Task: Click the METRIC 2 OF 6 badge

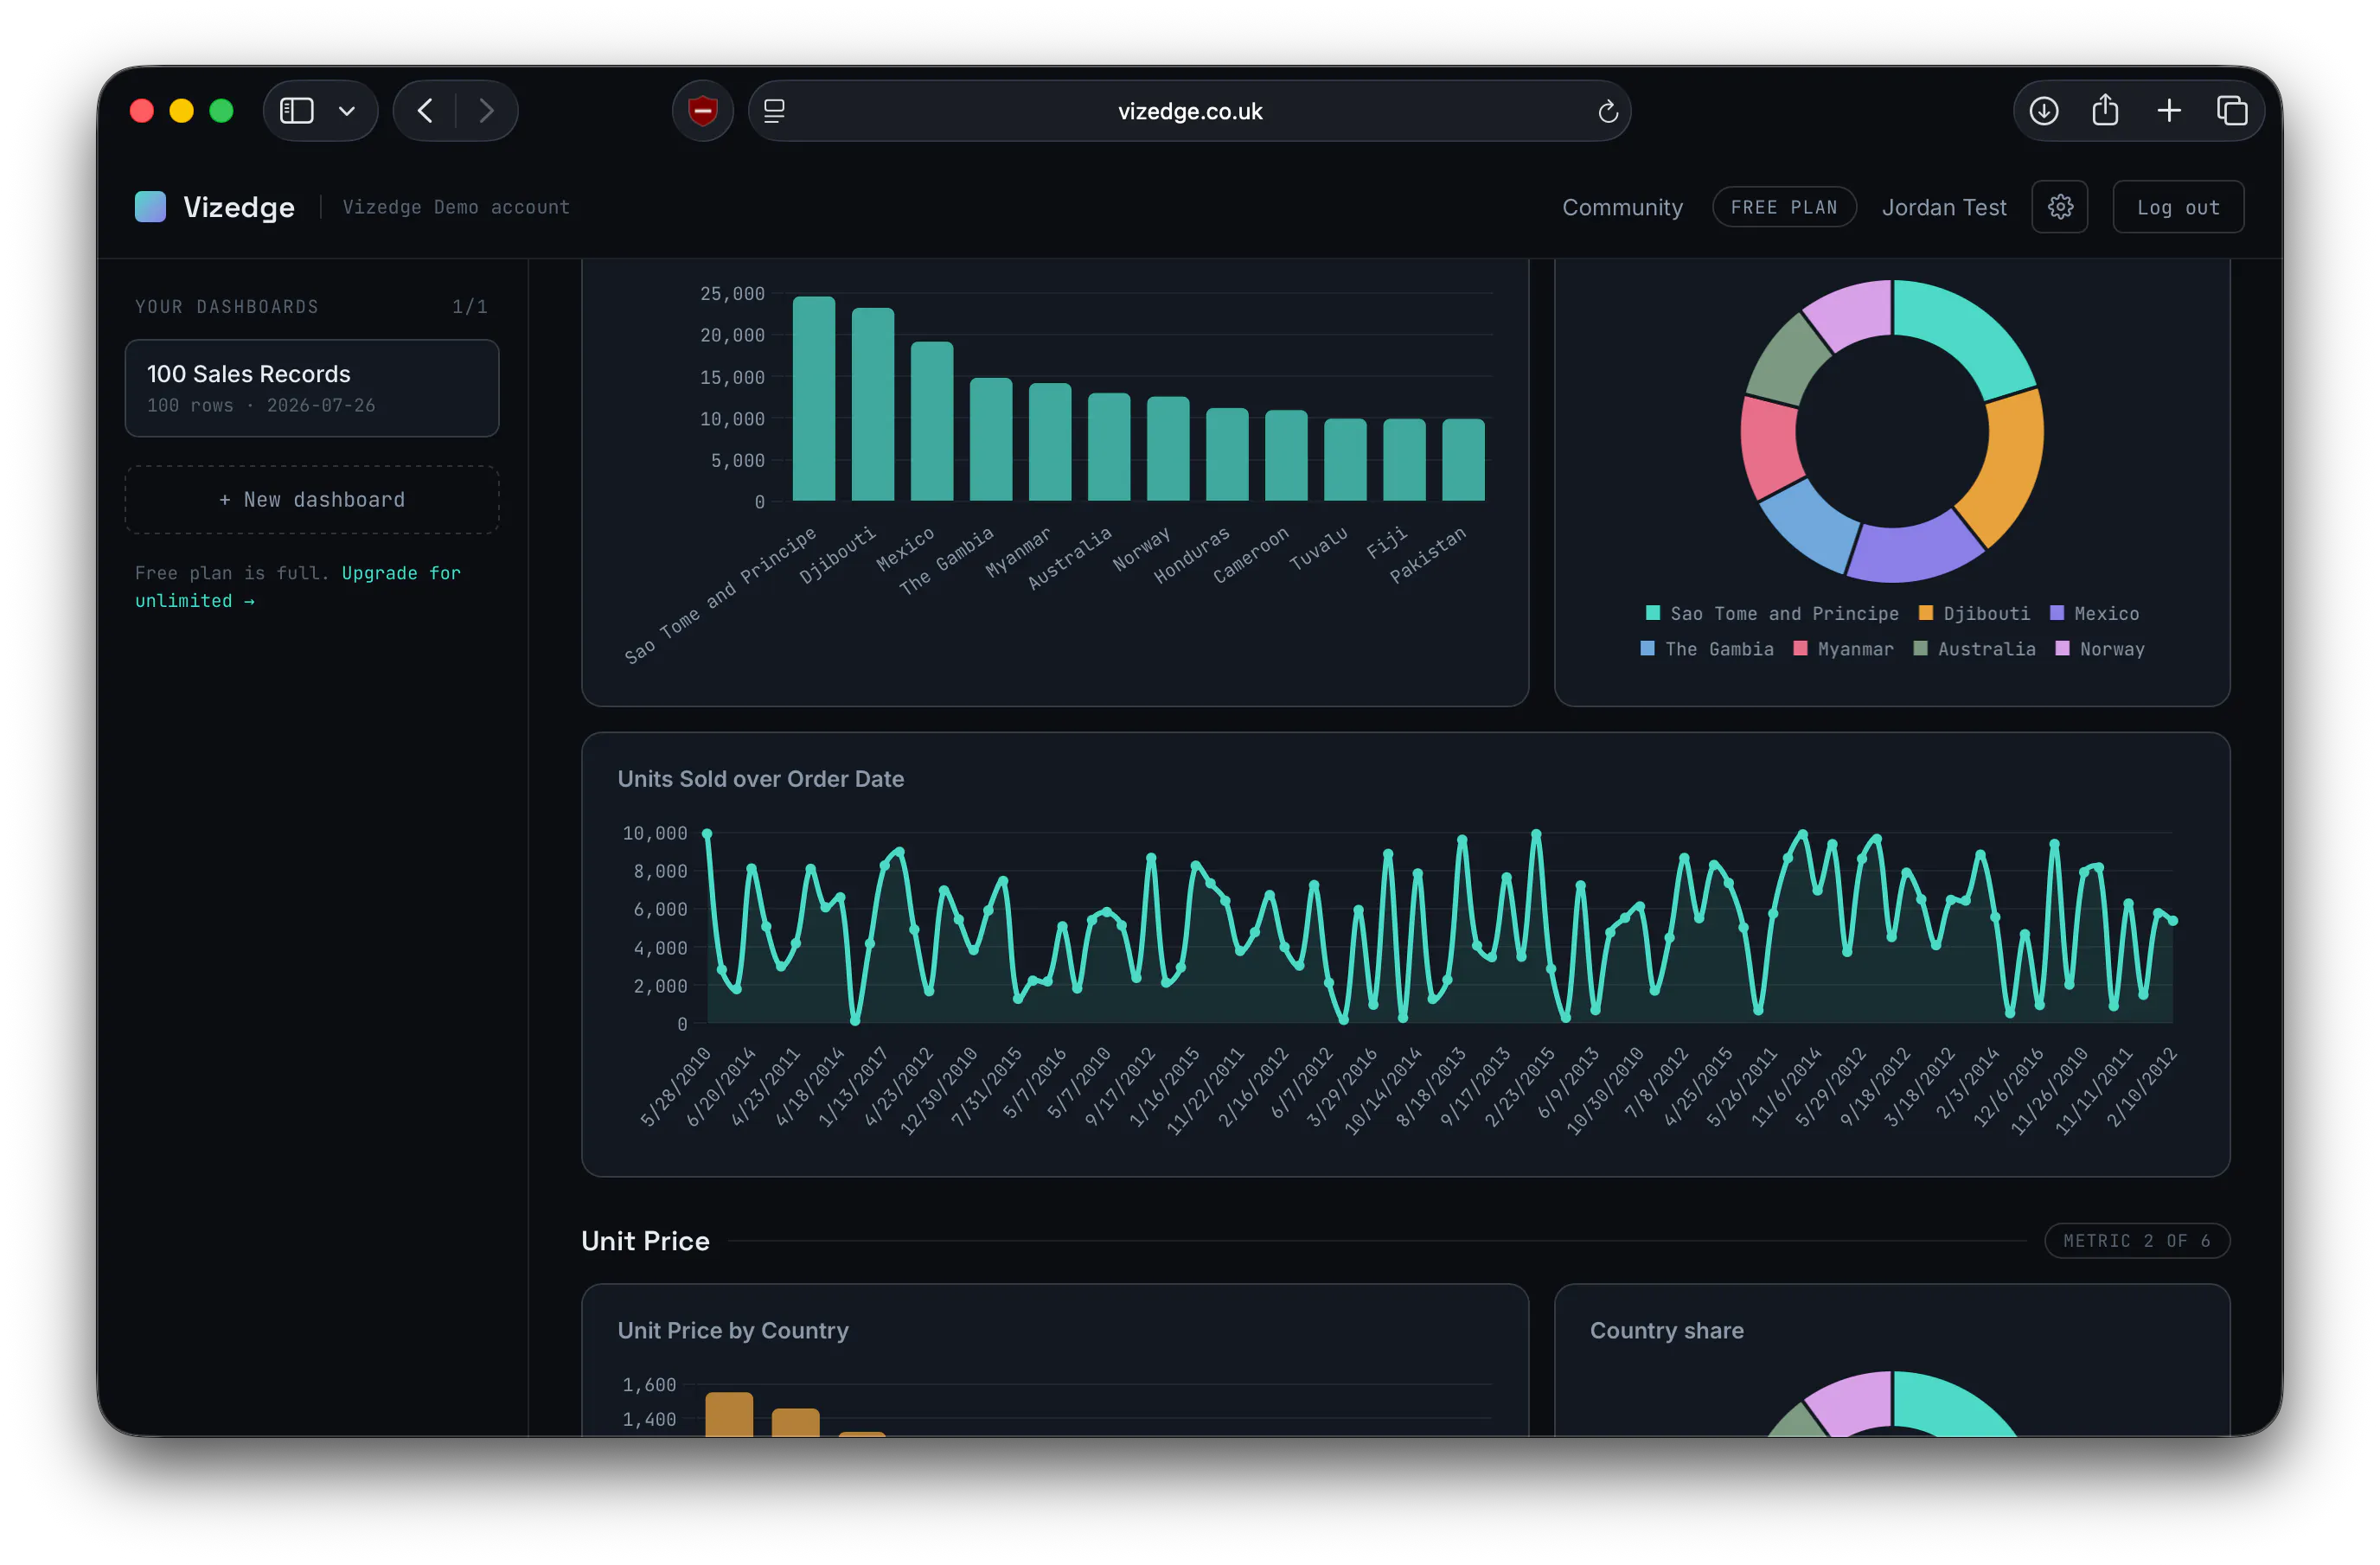Action: [2135, 1240]
